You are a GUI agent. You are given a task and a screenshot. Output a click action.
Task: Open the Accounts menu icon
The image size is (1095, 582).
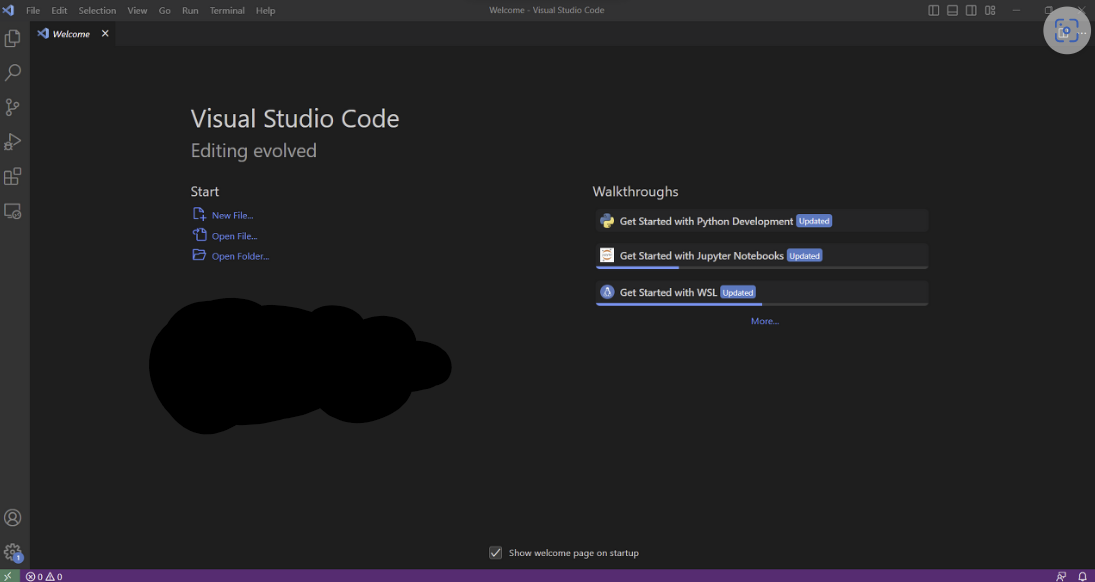13,518
